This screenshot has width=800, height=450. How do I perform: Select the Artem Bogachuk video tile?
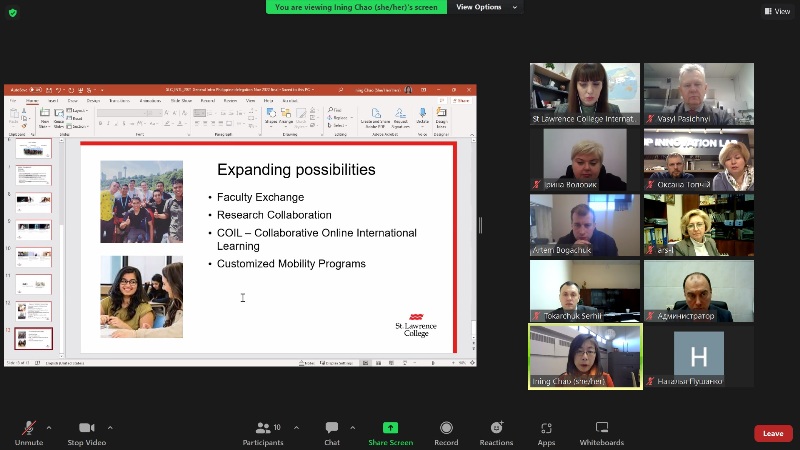(x=585, y=225)
